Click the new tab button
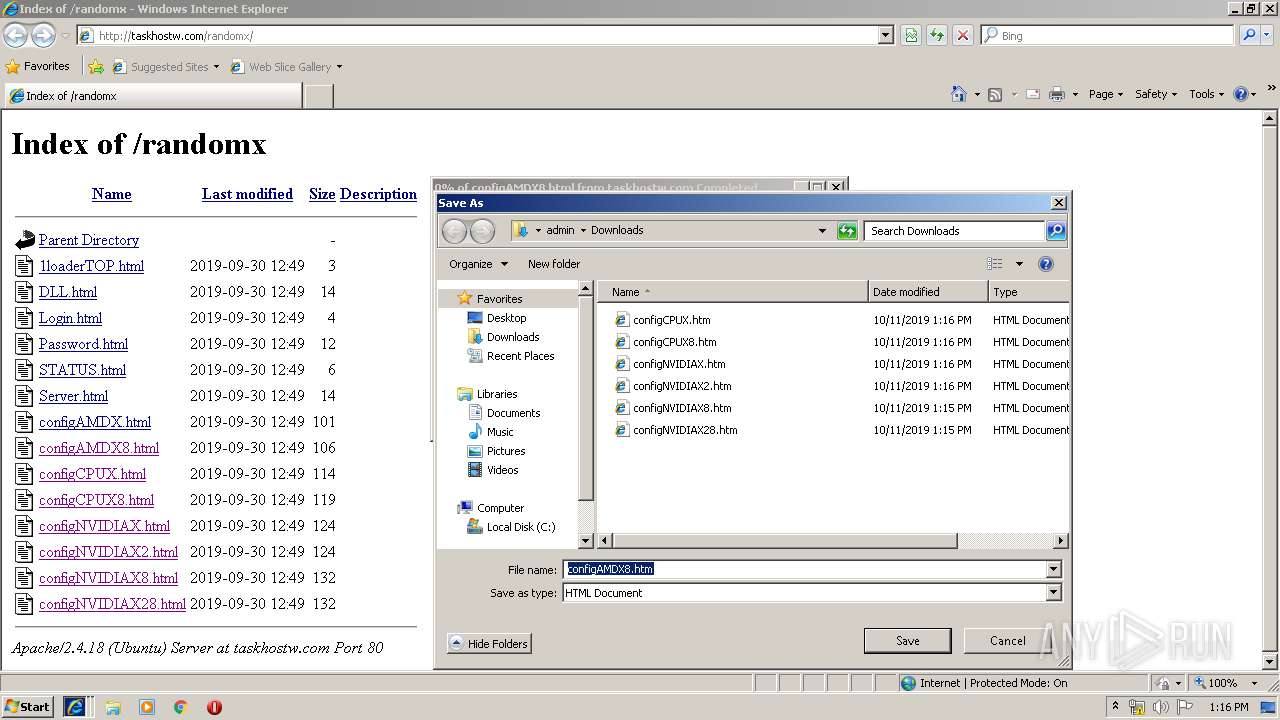Screen dimensions: 1280x720 point(318,96)
